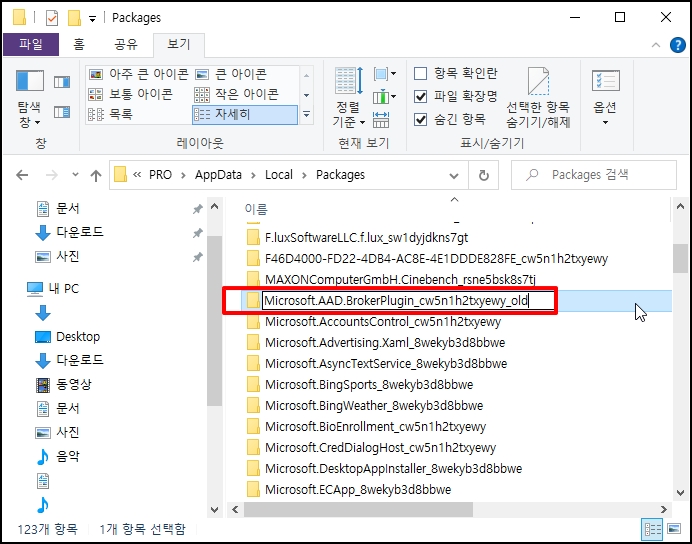Select Microsoft.AccountsControl_cw5n1h2txyewy folder
Viewport: 692px width, 544px height.
(374, 322)
